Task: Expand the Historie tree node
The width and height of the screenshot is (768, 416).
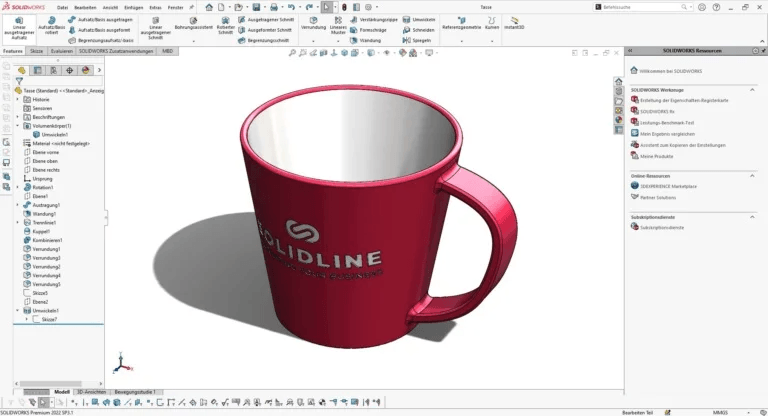Action: [x=18, y=99]
